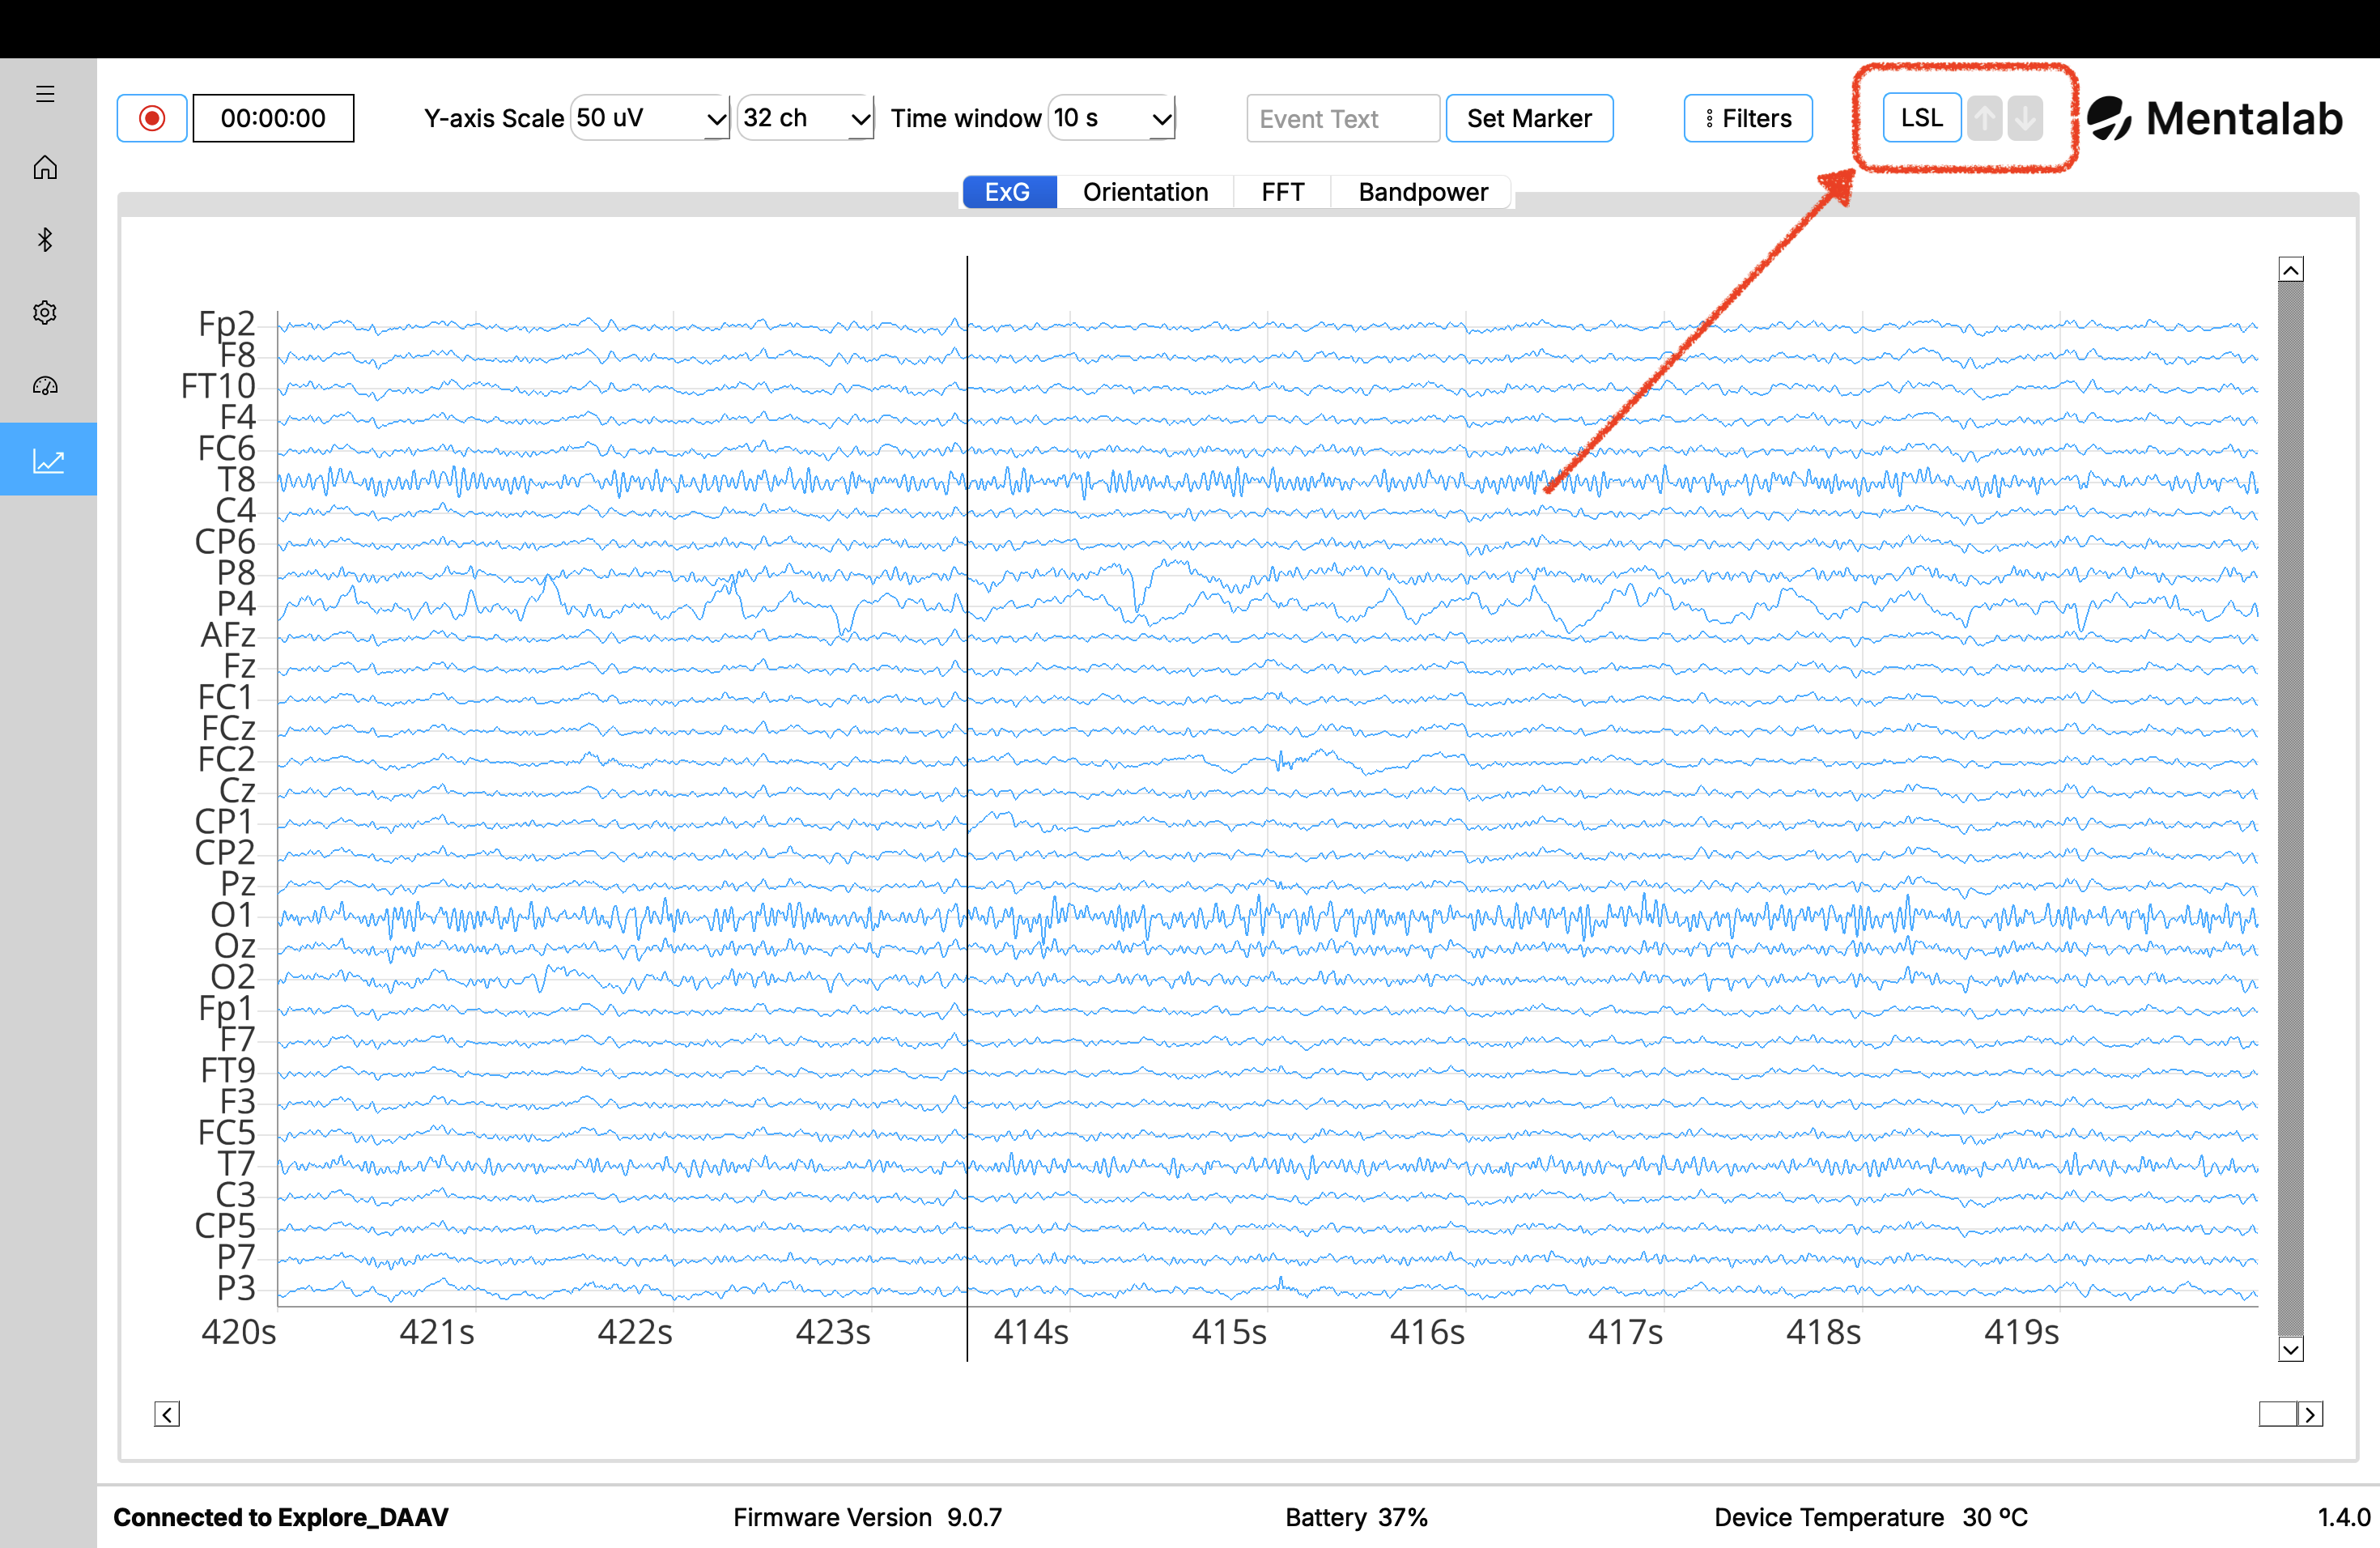Expand the 32 ch channel dropdown
2380x1548 pixels.
coord(806,119)
